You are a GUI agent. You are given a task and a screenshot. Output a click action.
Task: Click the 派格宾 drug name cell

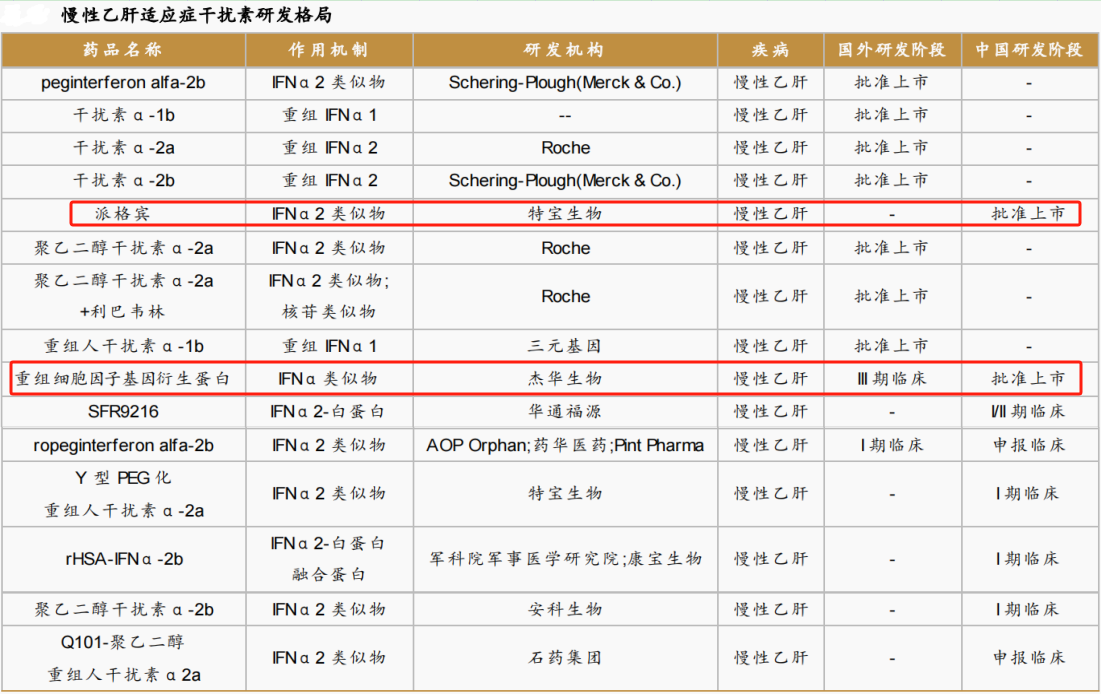[123, 214]
